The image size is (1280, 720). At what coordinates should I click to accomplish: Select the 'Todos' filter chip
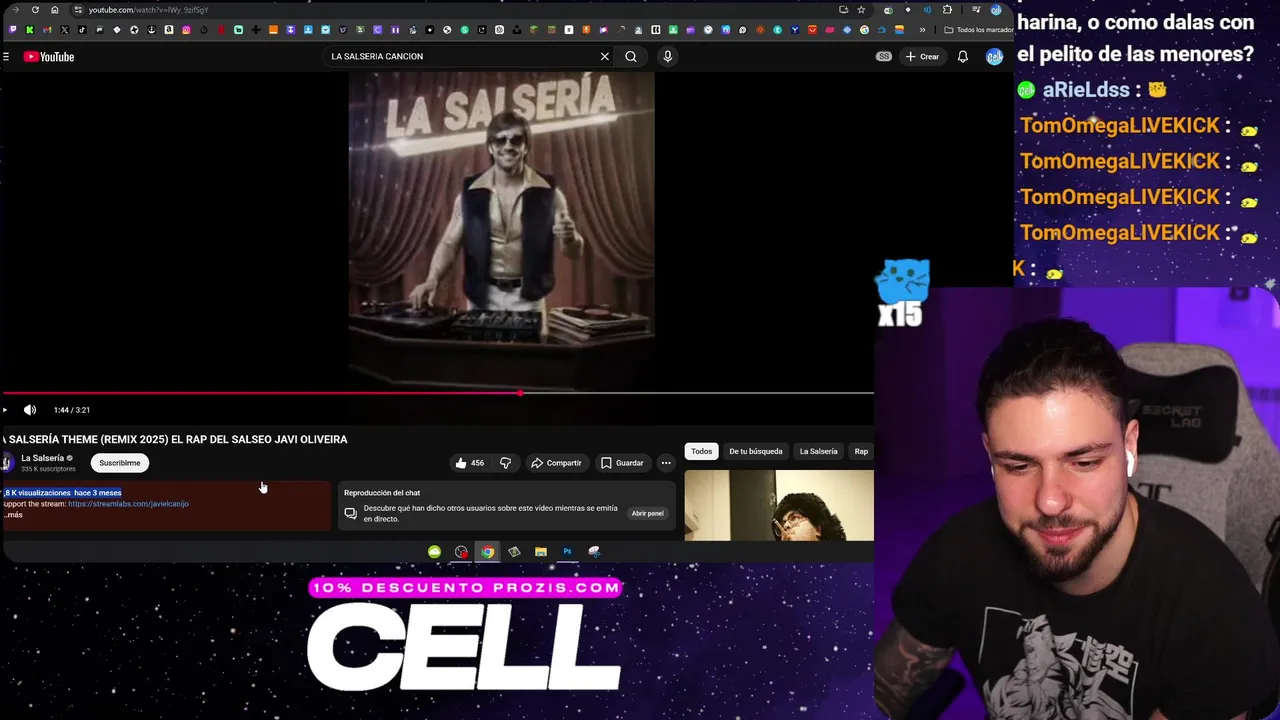point(702,451)
